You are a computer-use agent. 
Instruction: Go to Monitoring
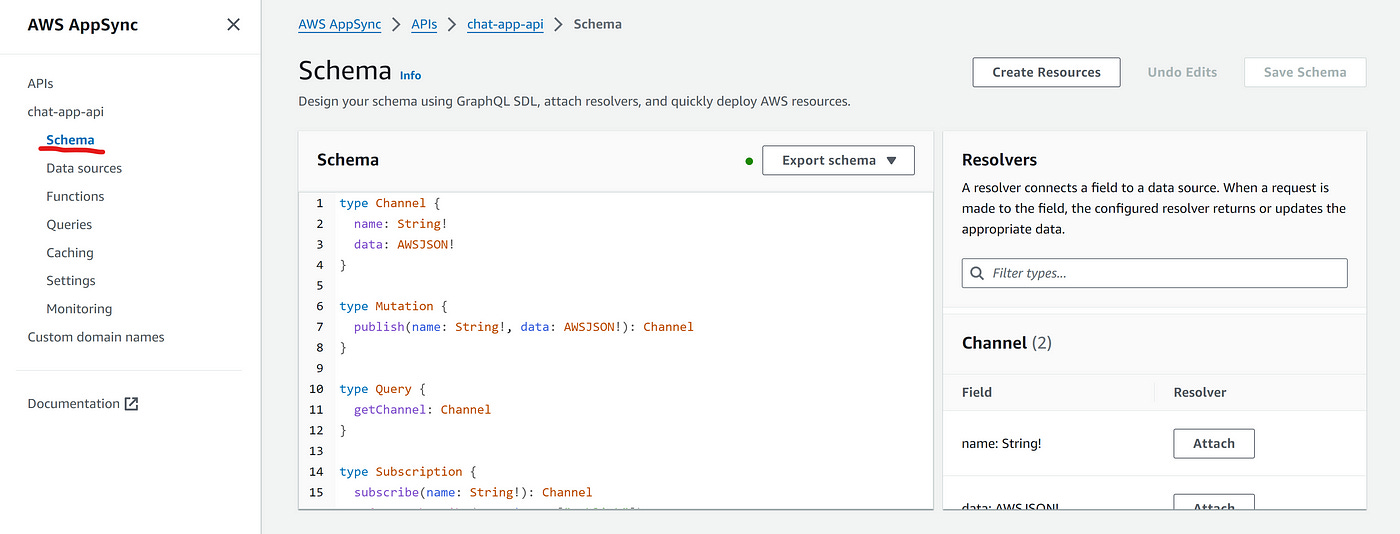point(79,309)
